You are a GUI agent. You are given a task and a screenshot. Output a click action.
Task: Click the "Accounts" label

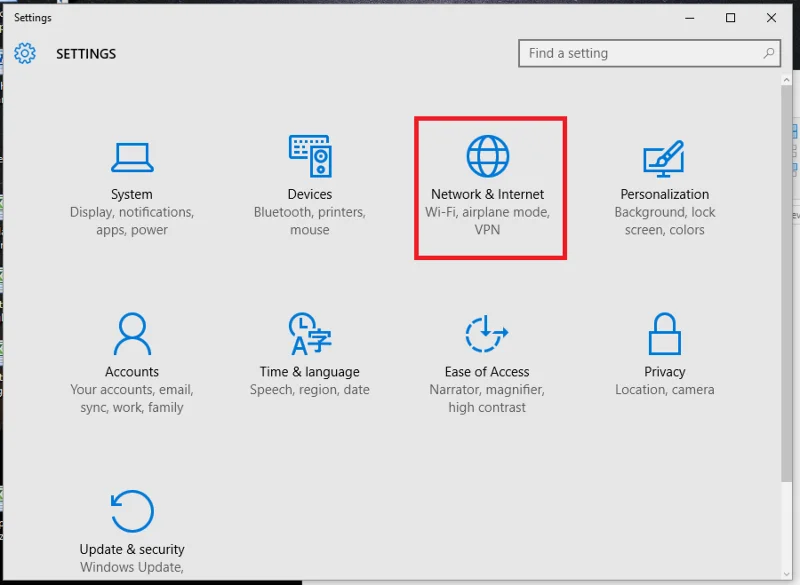[132, 372]
